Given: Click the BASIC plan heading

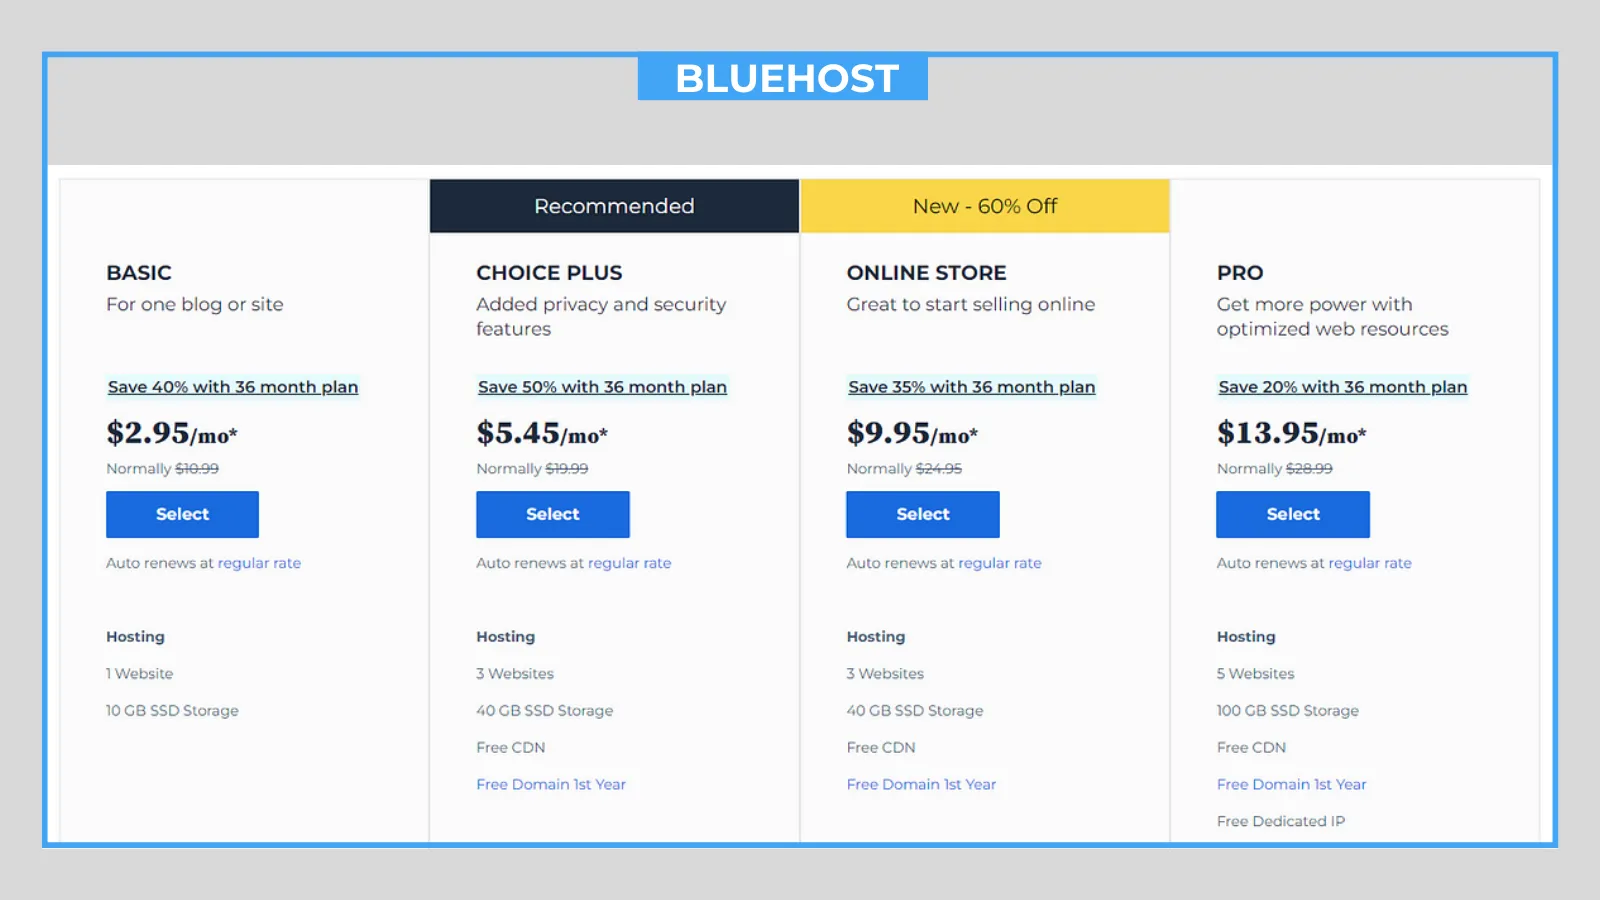Looking at the screenshot, I should [x=139, y=273].
